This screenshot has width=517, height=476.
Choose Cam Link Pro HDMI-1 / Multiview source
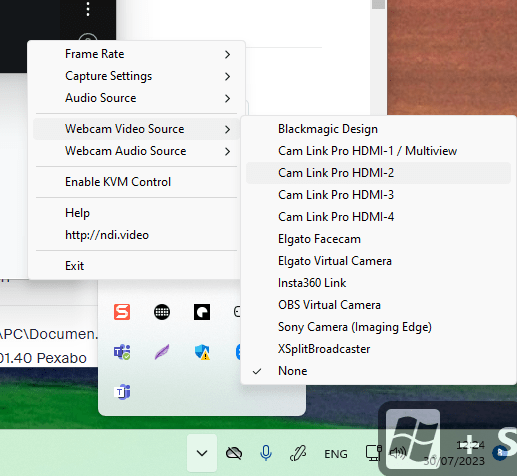coord(378,151)
